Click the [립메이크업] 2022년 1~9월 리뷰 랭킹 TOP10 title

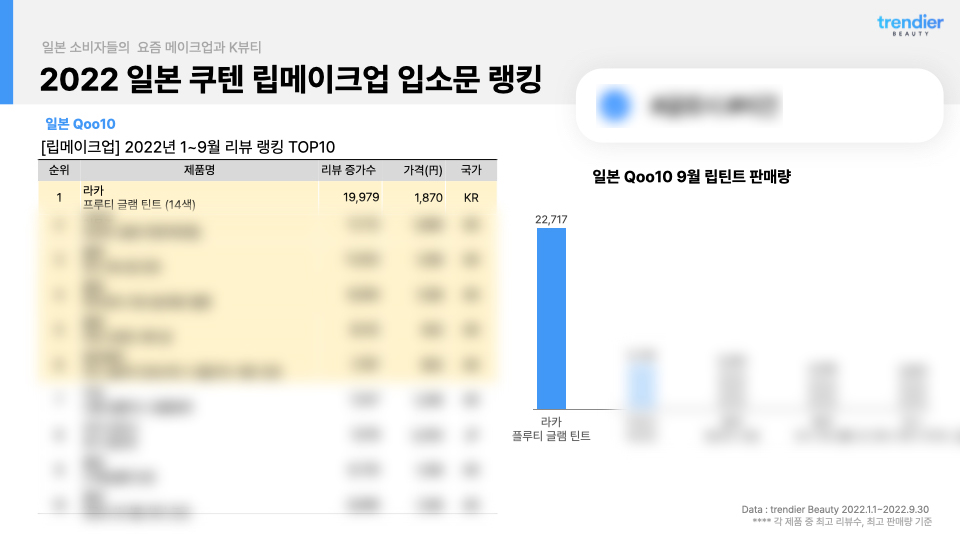click(x=188, y=148)
